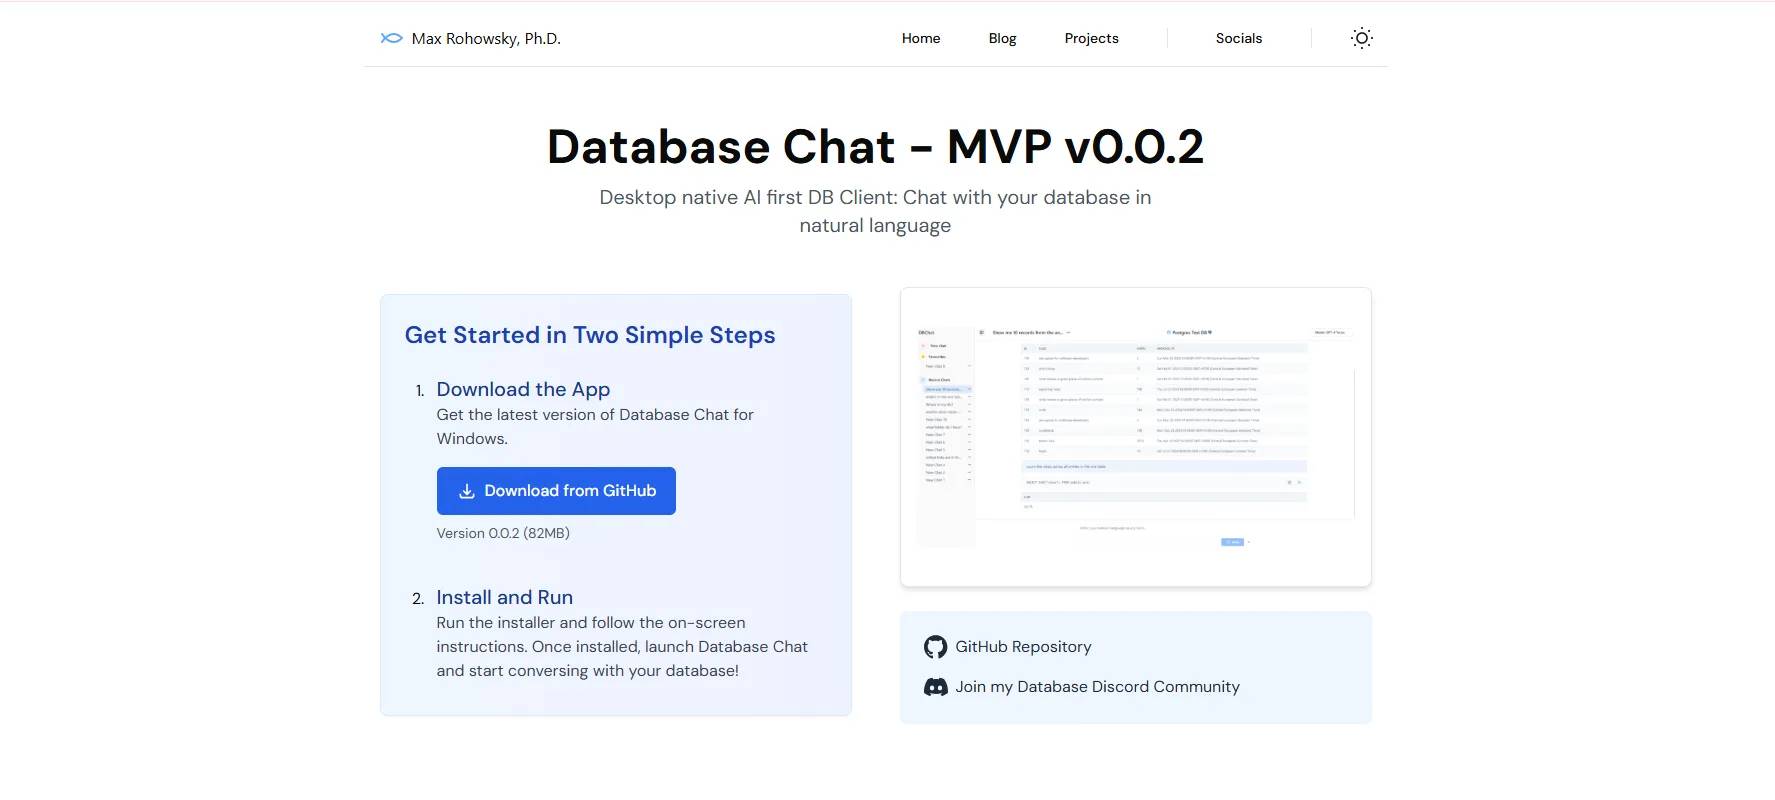Screen dimensions: 1775x800
Task: Open the Socials menu
Action: point(1239,38)
